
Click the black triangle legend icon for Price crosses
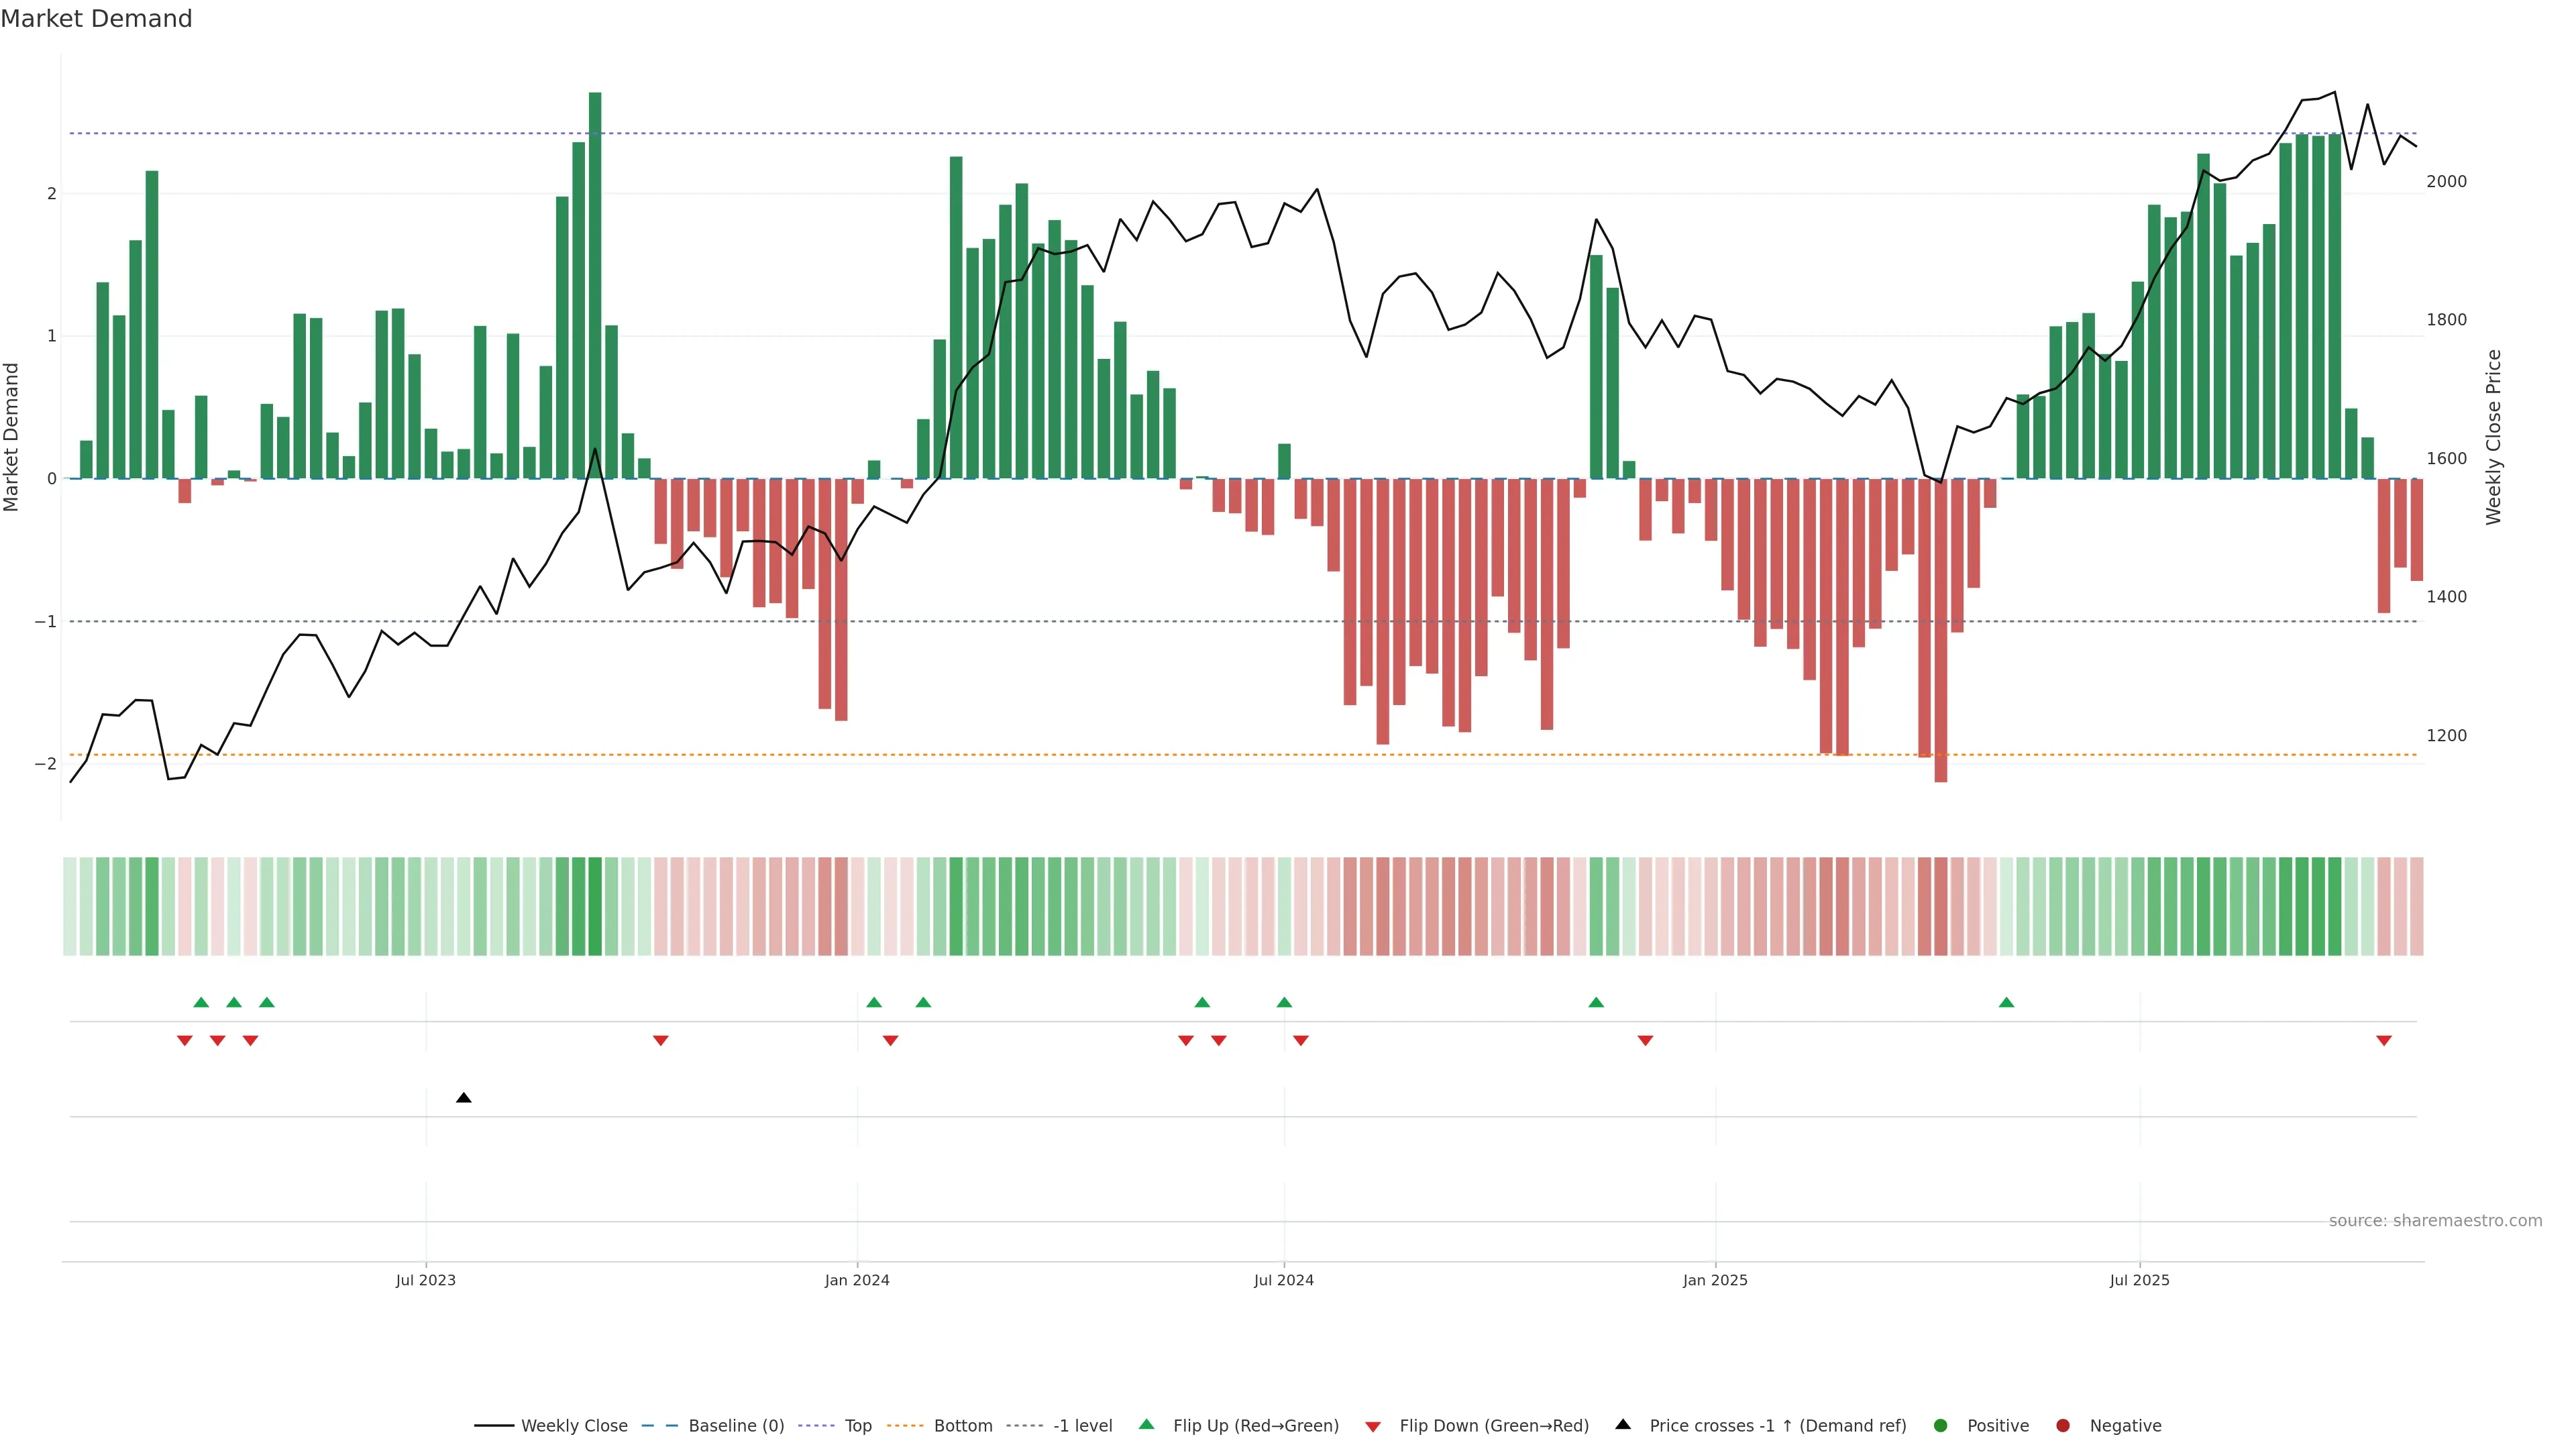pyautogui.click(x=1623, y=1425)
